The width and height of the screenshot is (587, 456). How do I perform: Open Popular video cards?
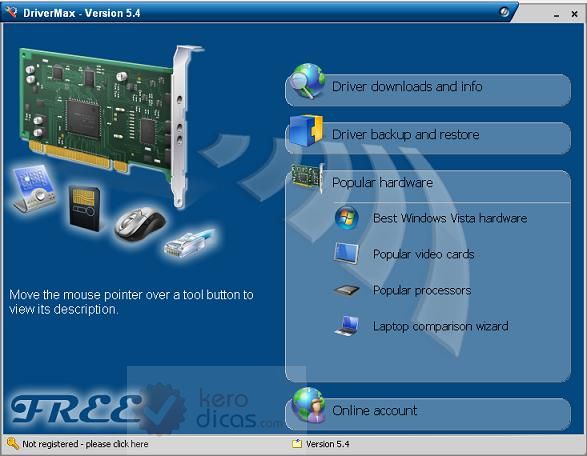[423, 254]
